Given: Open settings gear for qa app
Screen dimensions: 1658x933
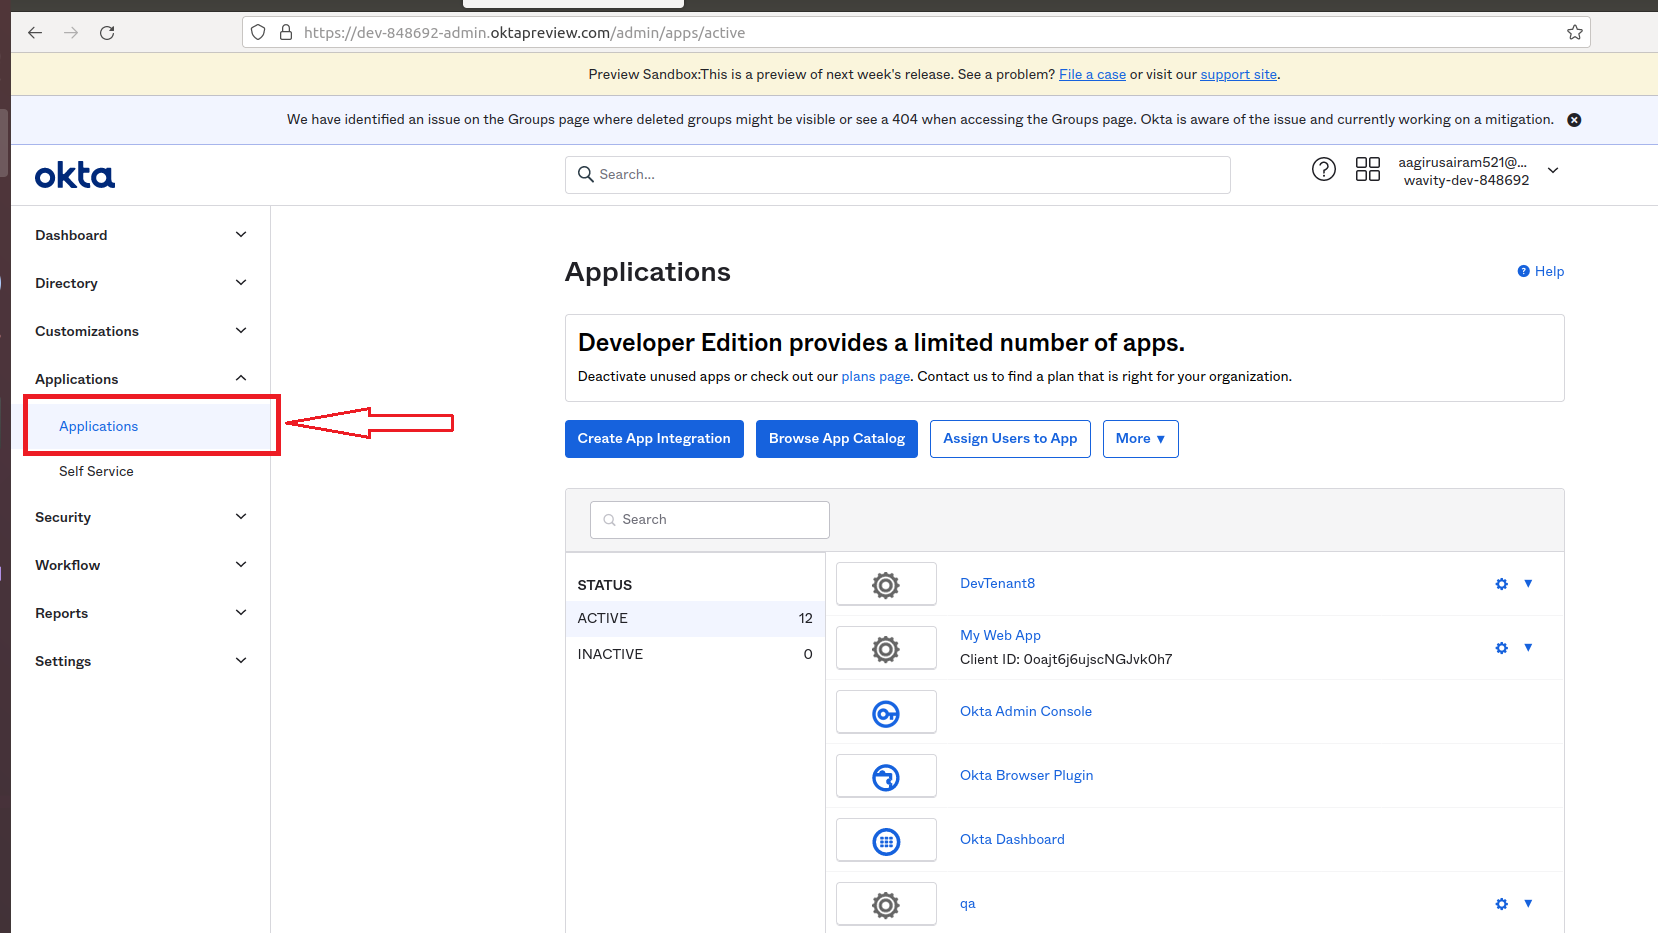Looking at the screenshot, I should click(1501, 904).
